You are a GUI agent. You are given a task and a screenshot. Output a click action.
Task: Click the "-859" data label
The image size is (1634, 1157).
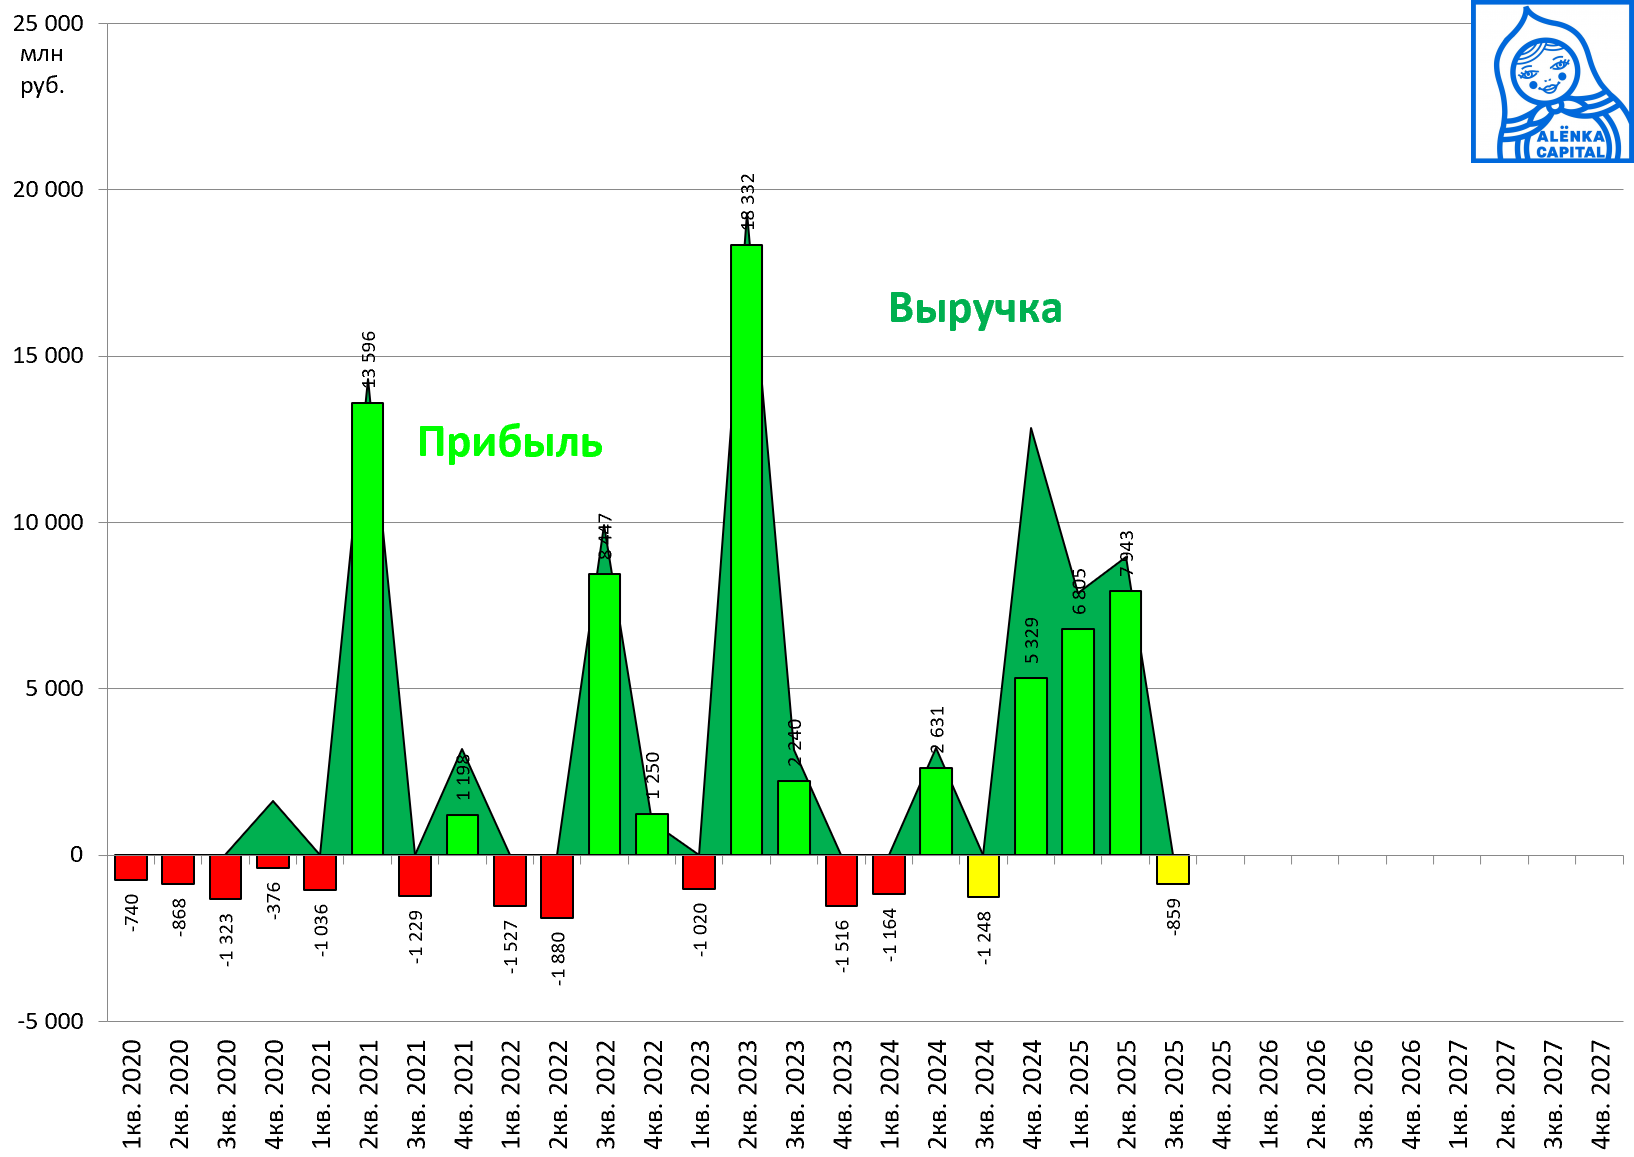coord(1174,916)
